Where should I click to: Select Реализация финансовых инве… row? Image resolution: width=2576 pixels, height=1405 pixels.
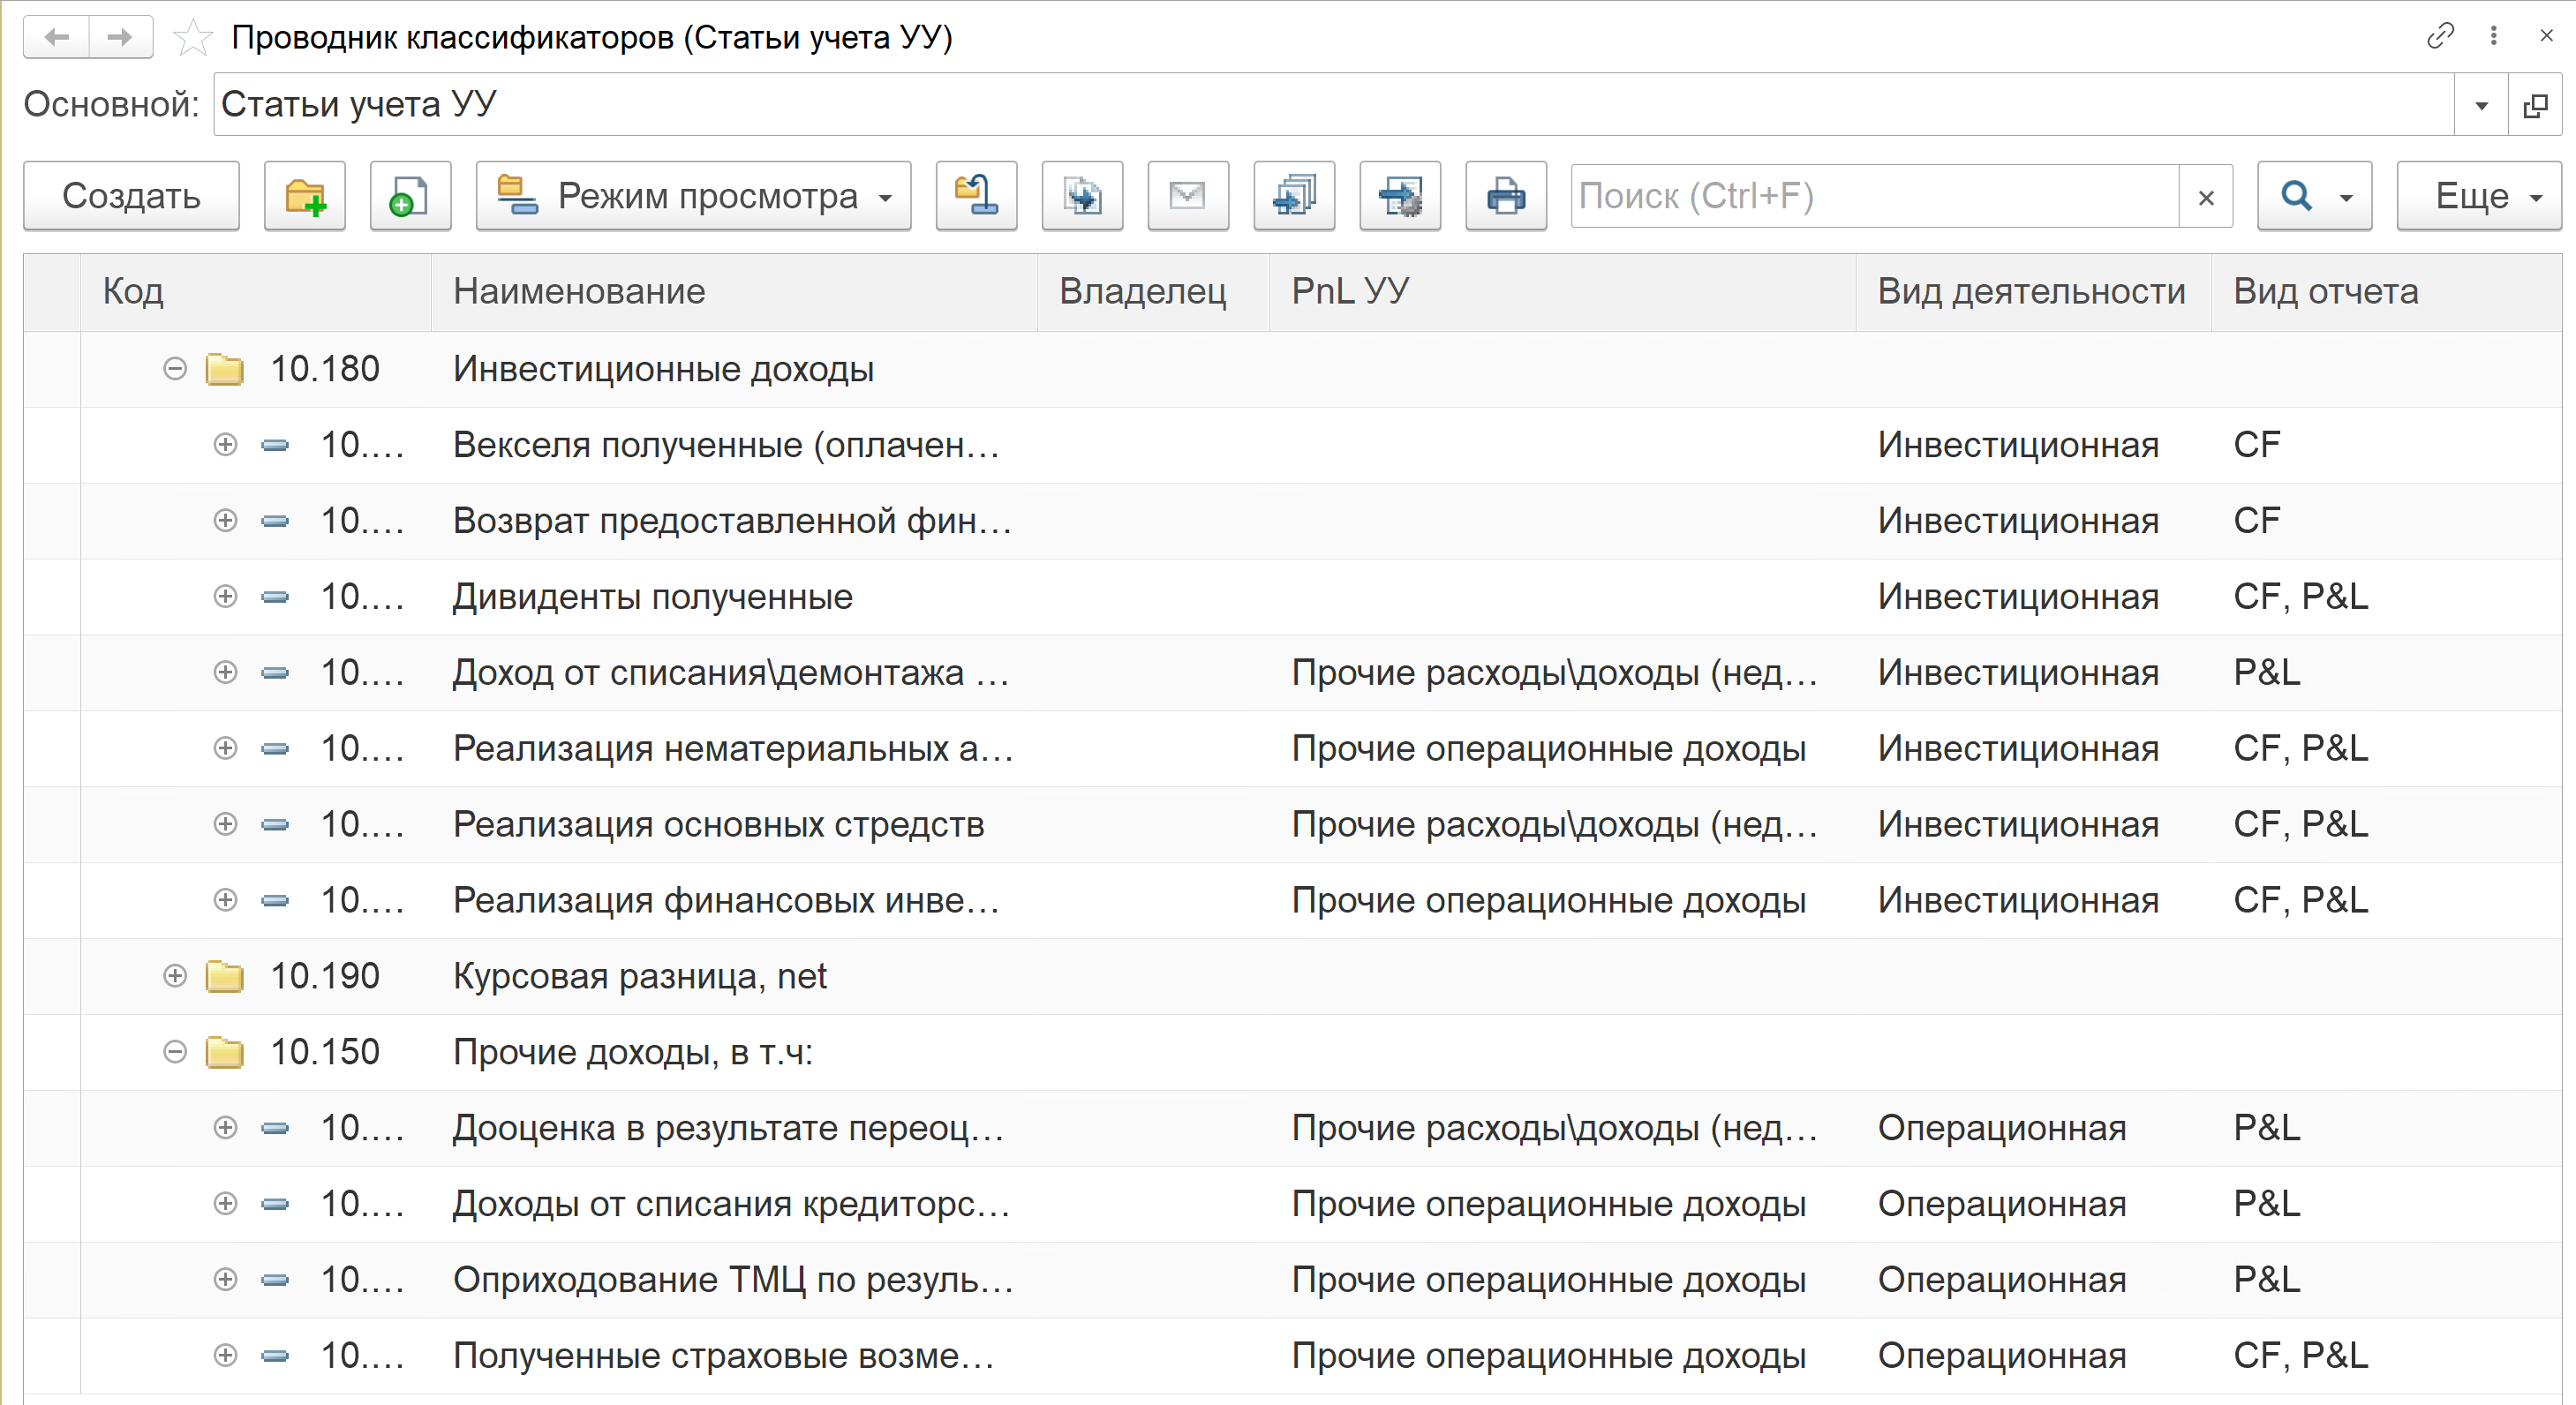(1293, 900)
